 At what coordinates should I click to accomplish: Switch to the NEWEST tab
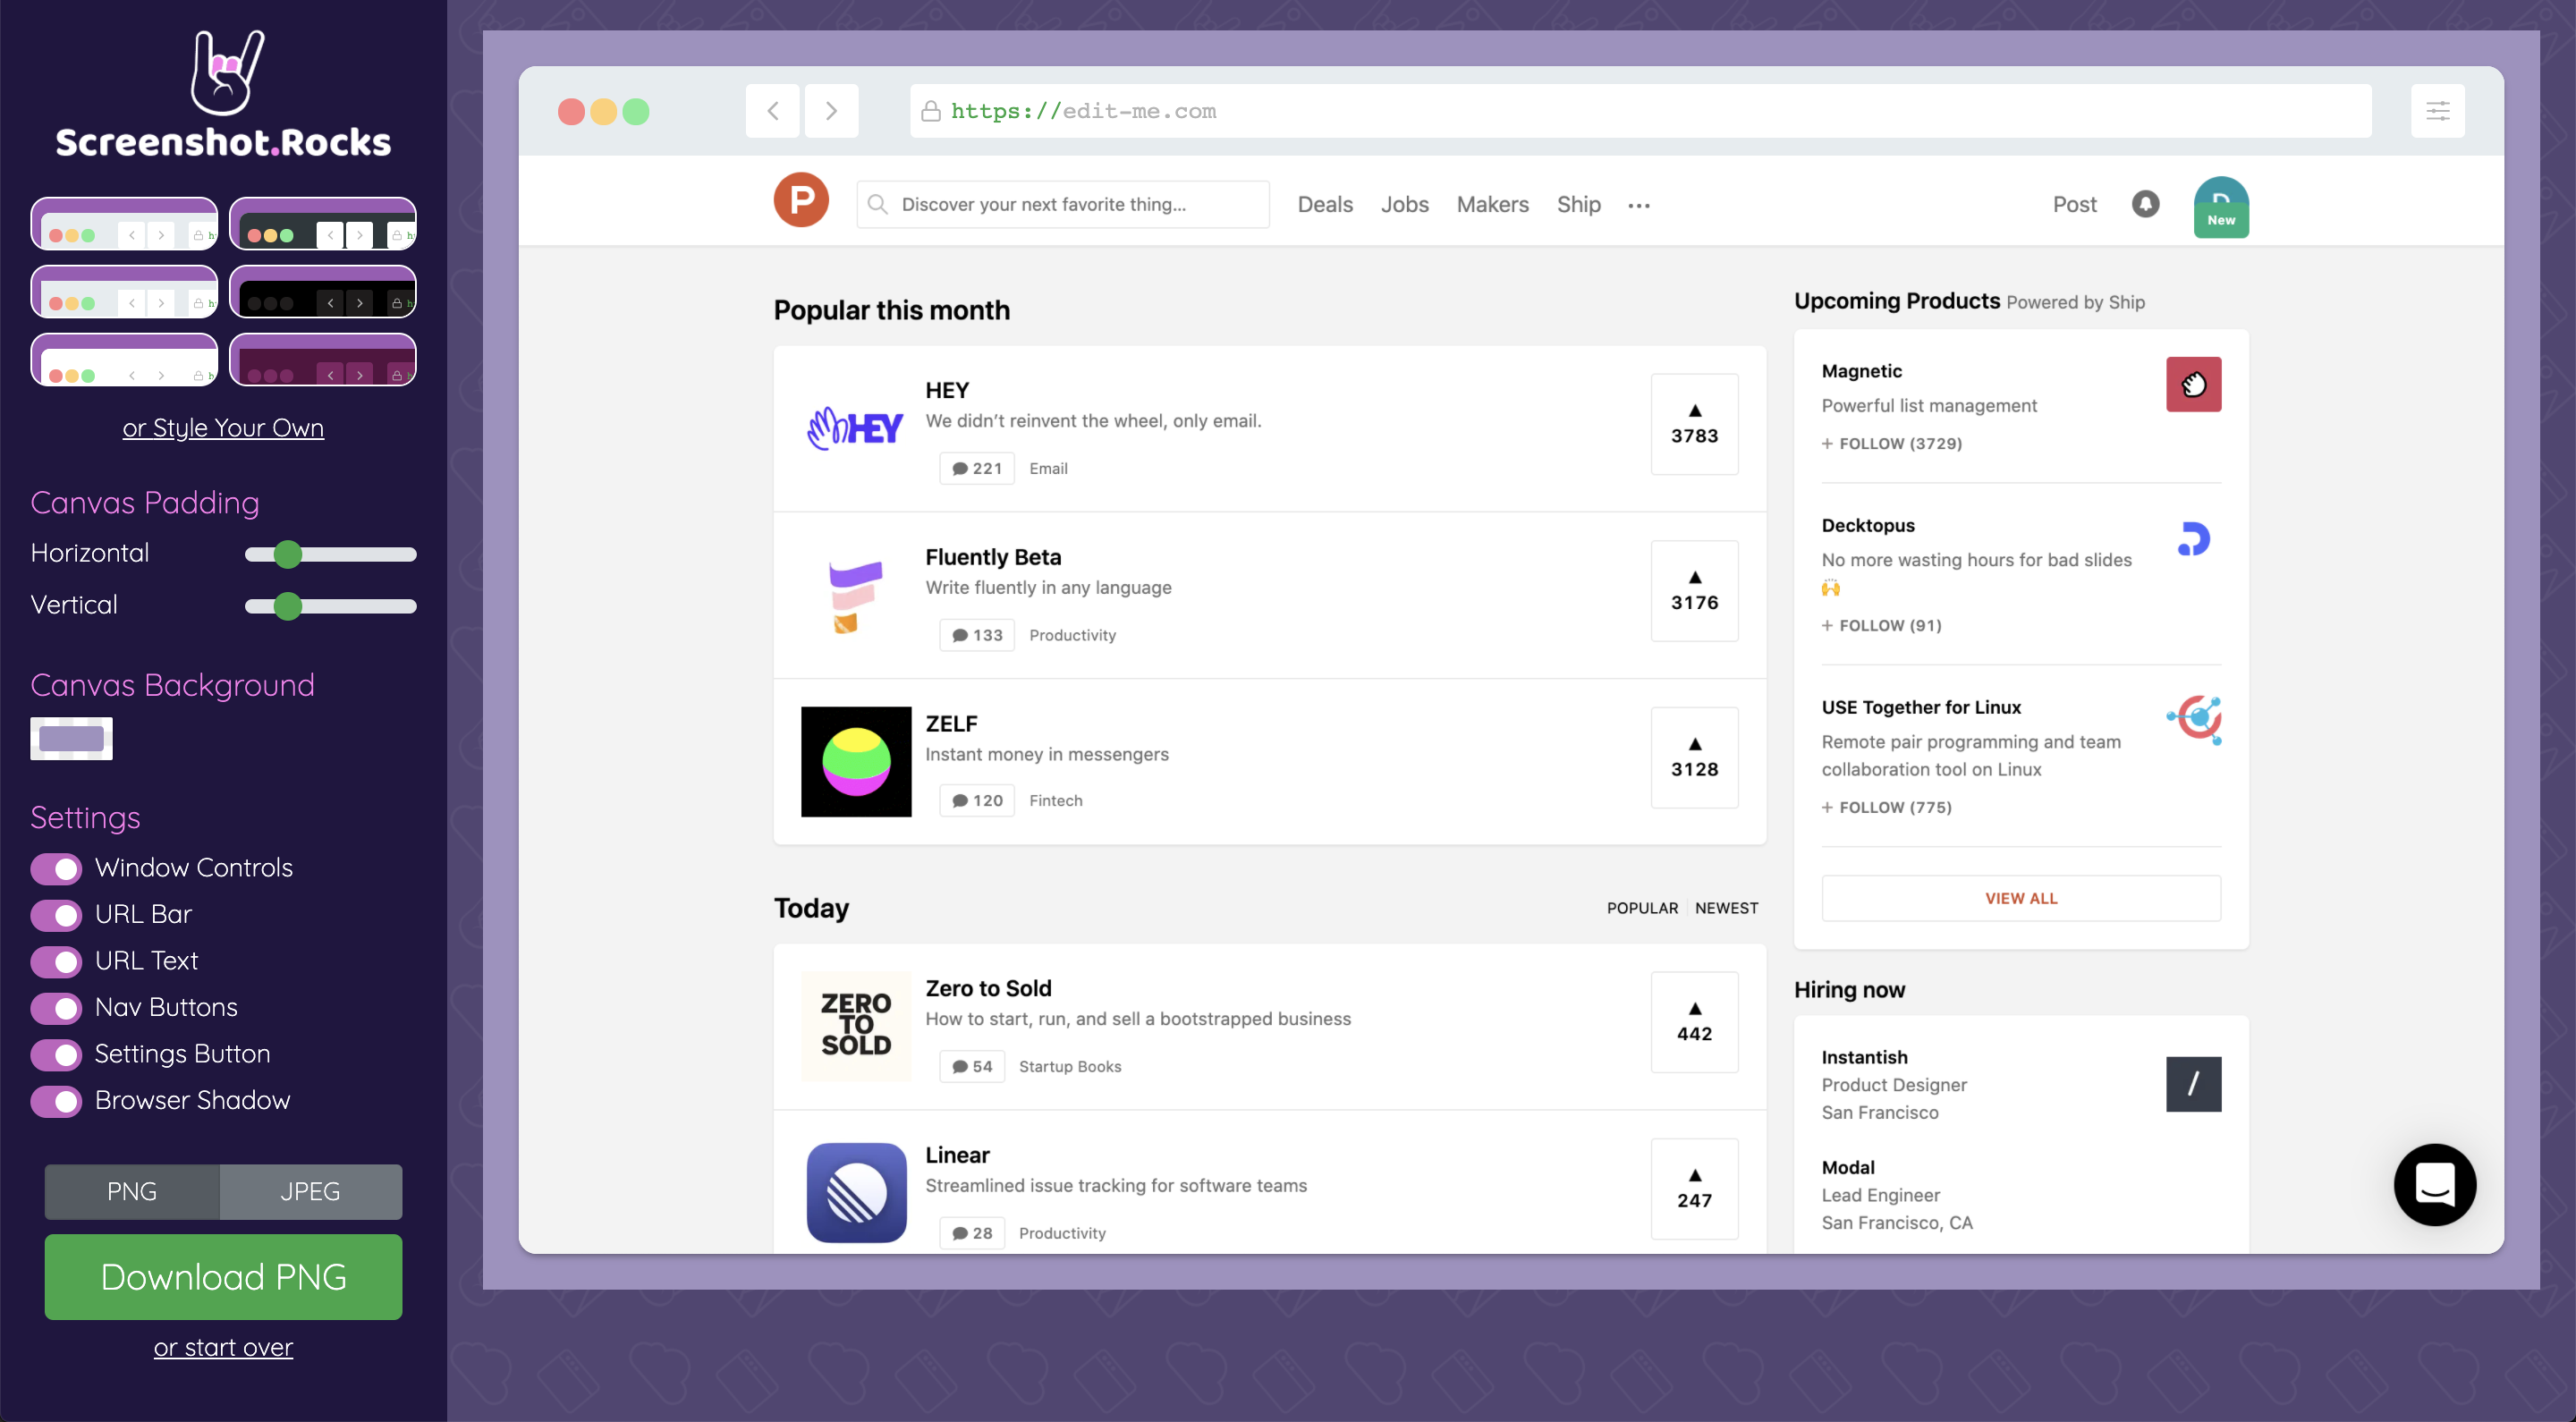coord(1726,908)
